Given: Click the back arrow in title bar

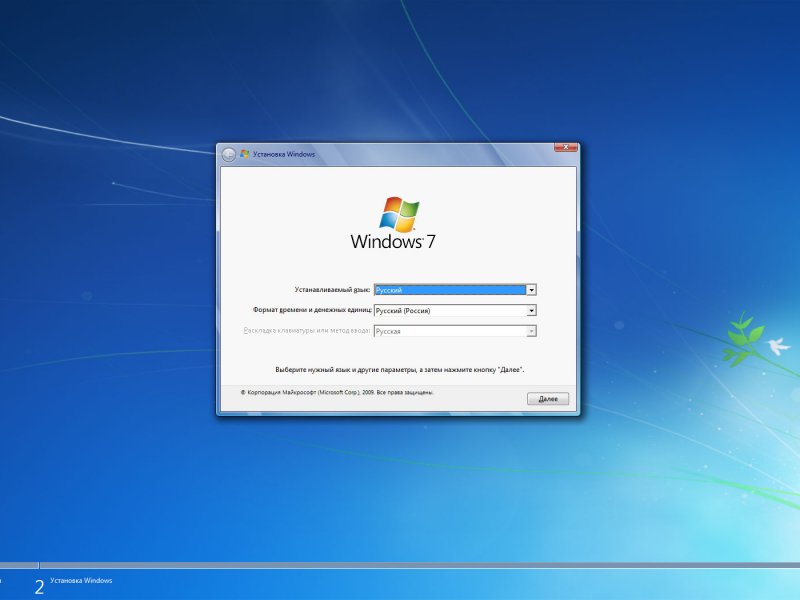Looking at the screenshot, I should (x=229, y=155).
